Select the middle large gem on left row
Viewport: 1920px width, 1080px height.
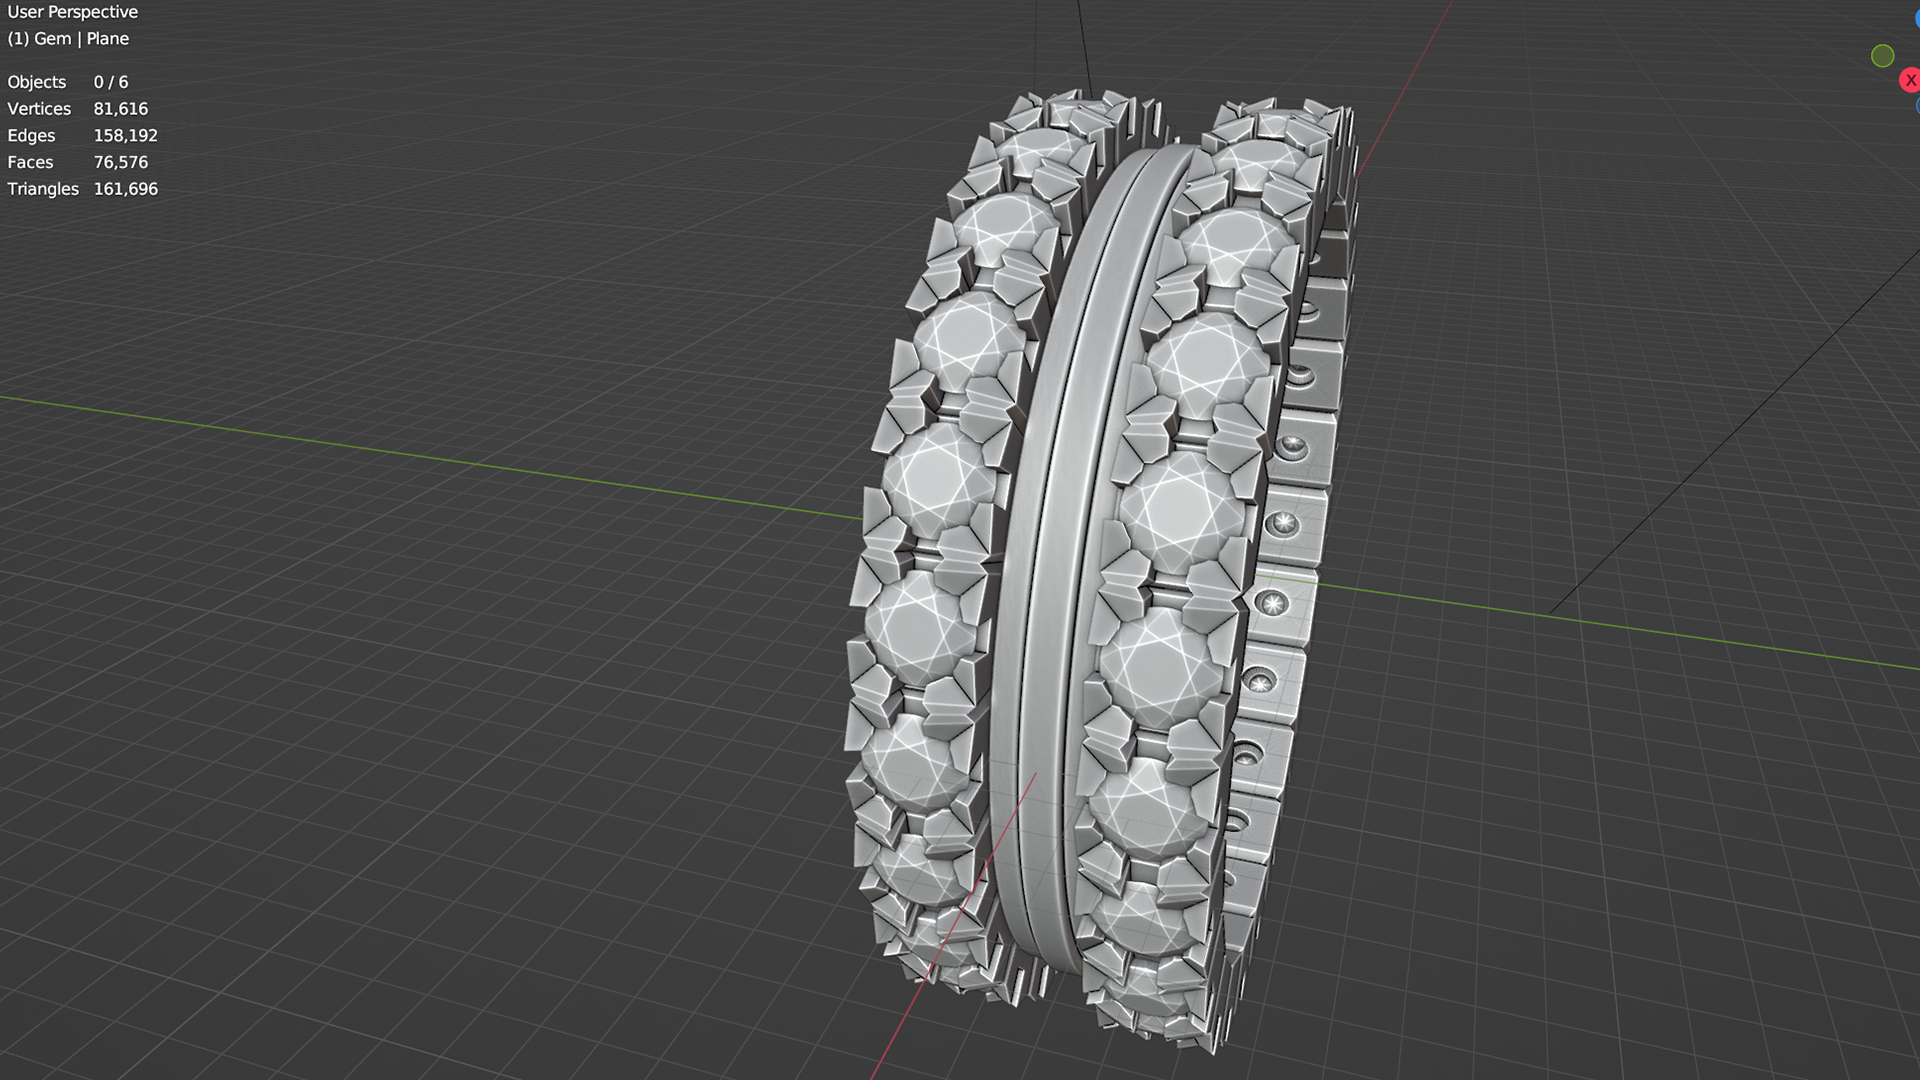coord(938,480)
